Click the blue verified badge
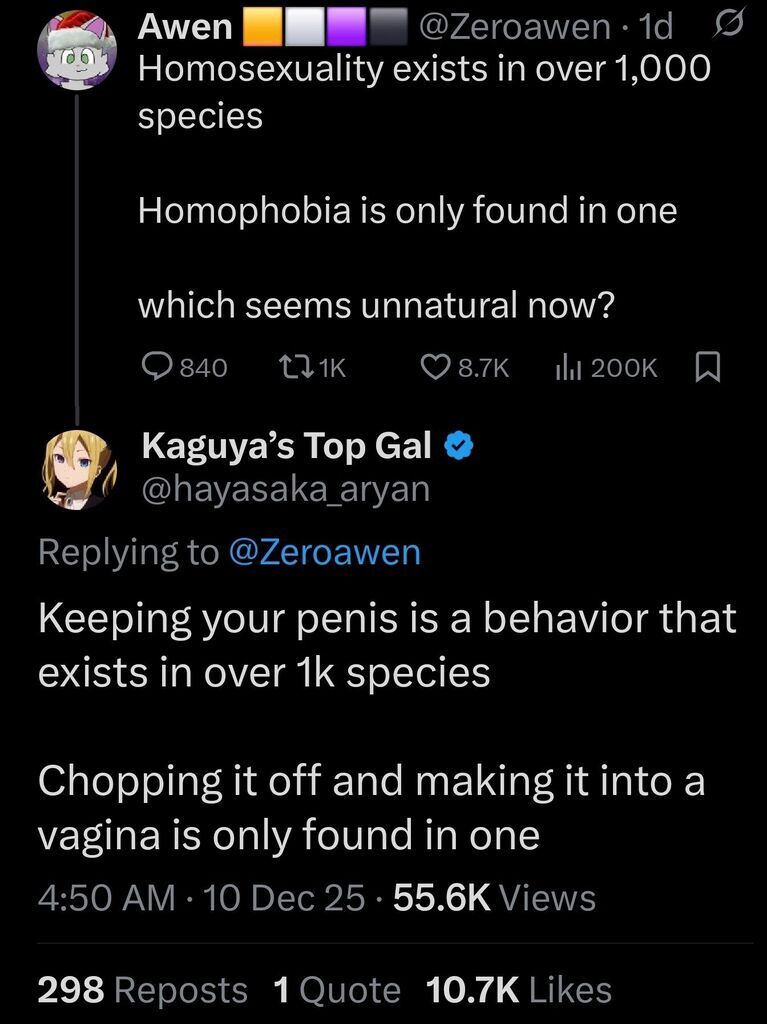767x1024 pixels. click(457, 448)
